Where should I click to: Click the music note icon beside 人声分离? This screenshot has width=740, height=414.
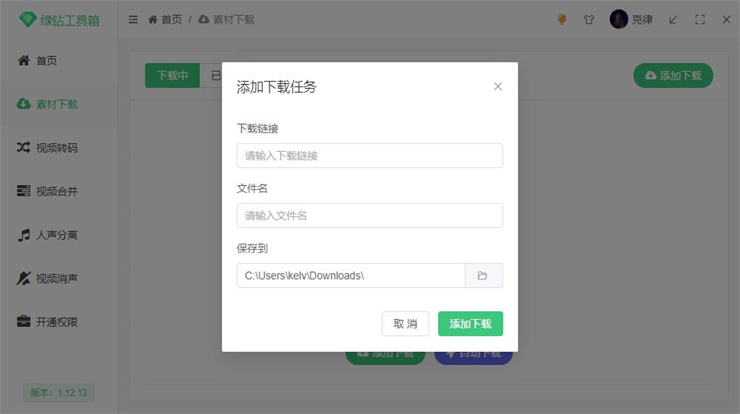[24, 235]
